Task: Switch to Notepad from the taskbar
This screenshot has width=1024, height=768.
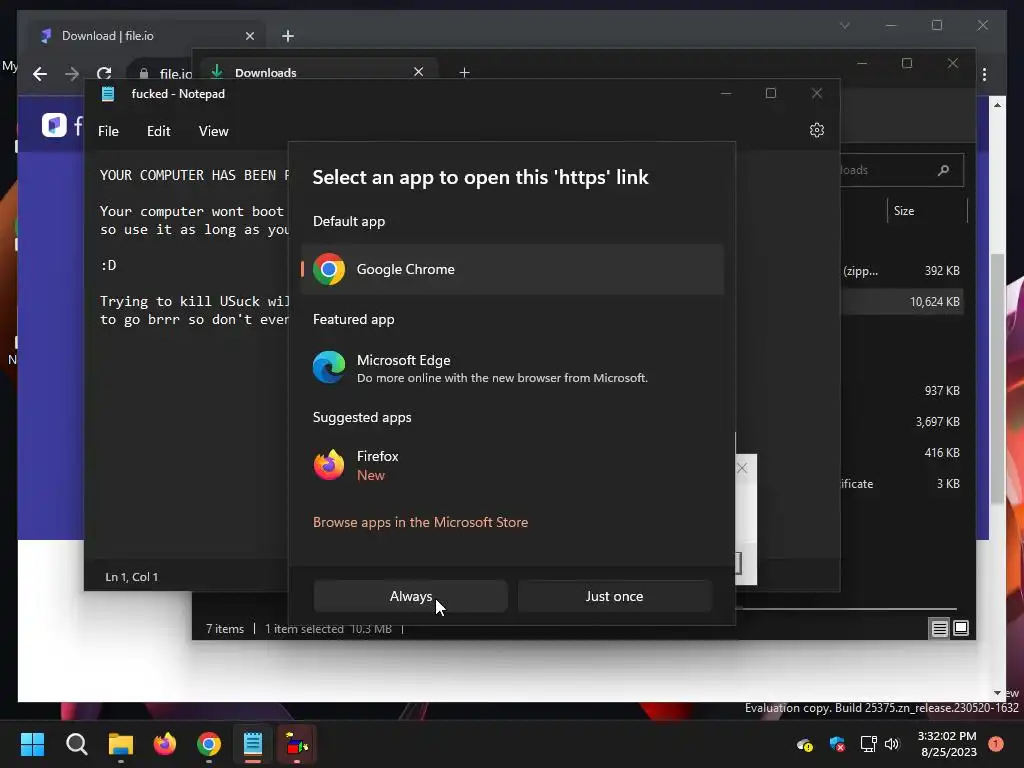Action: [x=253, y=744]
